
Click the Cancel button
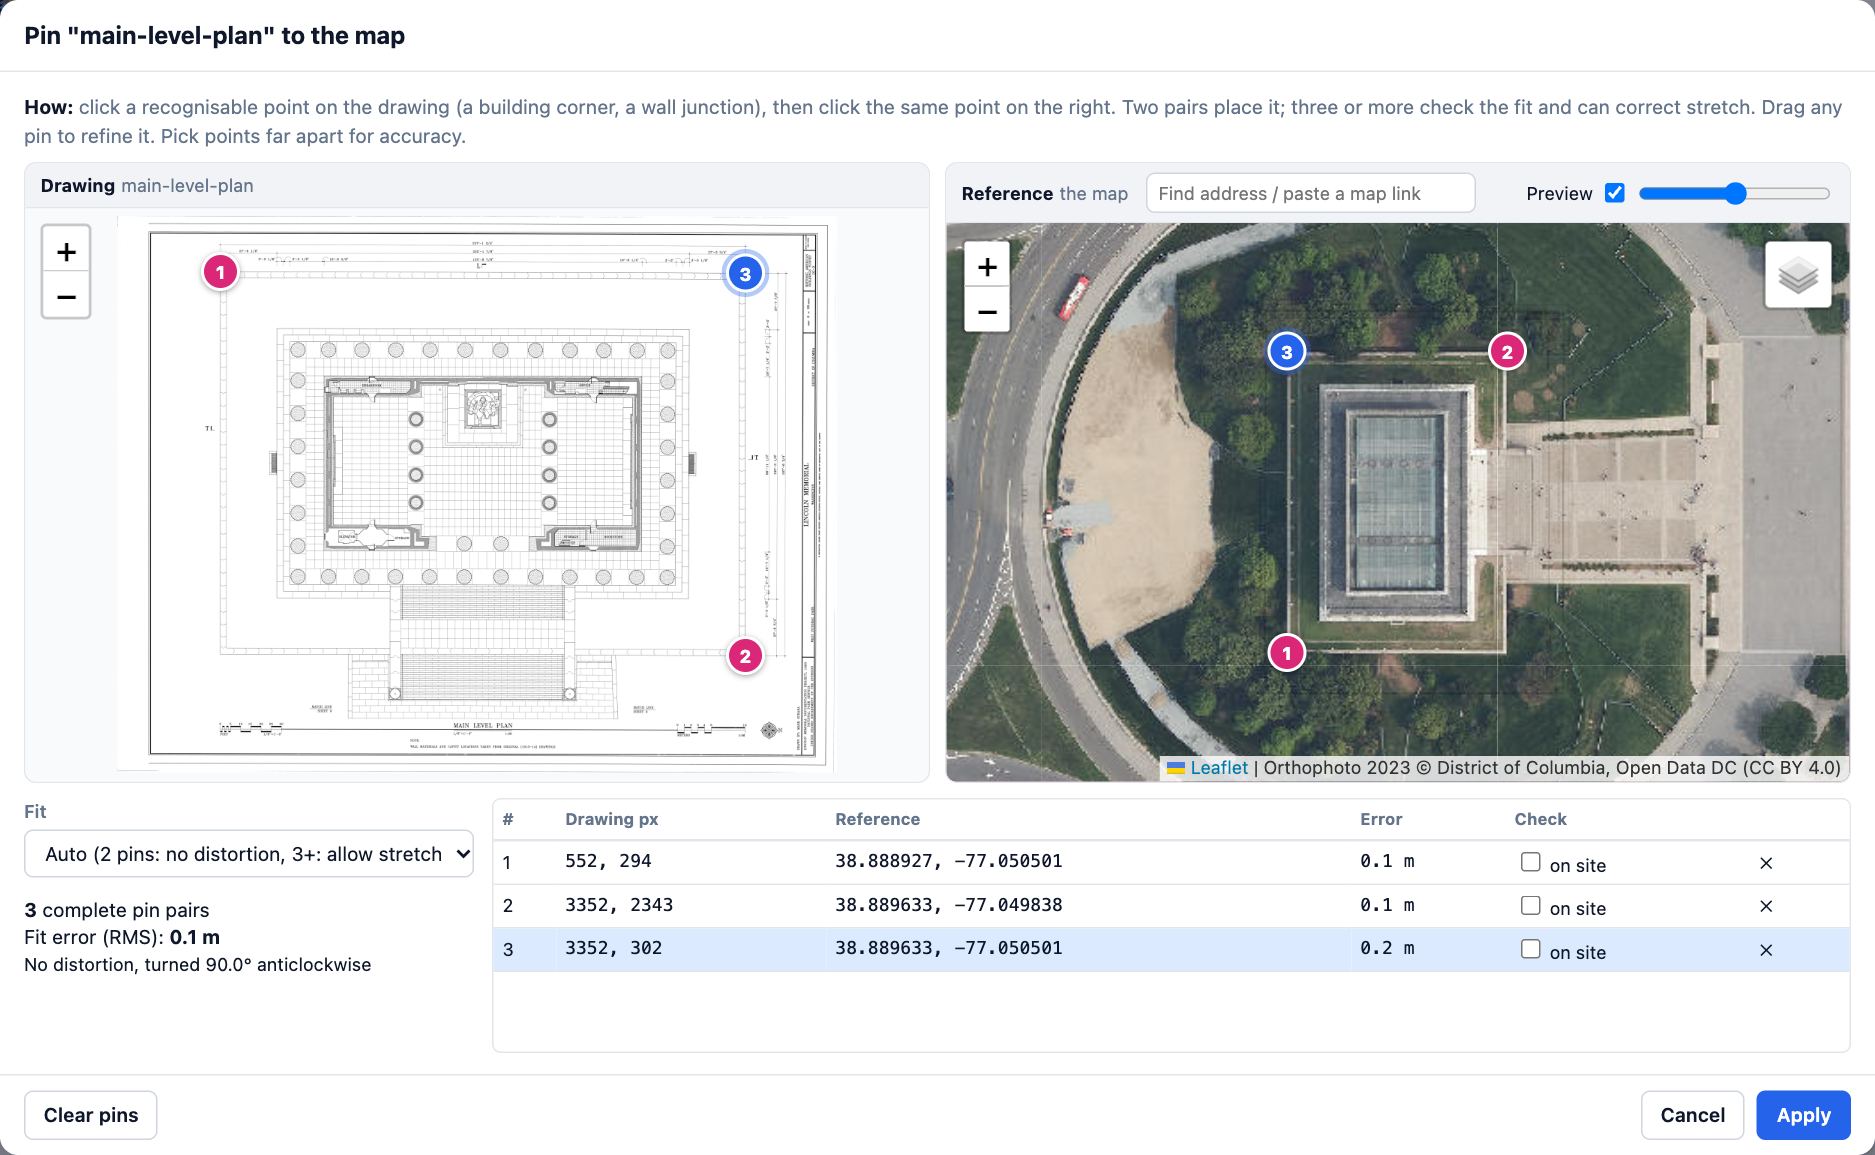pos(1692,1115)
